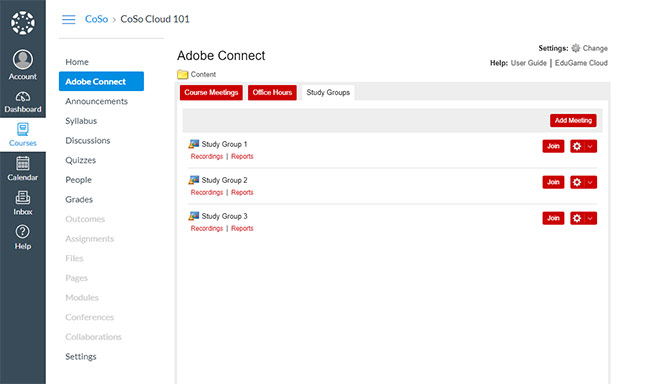The height and width of the screenshot is (384, 650).
Task: Expand the dropdown arrow for Study Group 1
Action: [x=590, y=146]
